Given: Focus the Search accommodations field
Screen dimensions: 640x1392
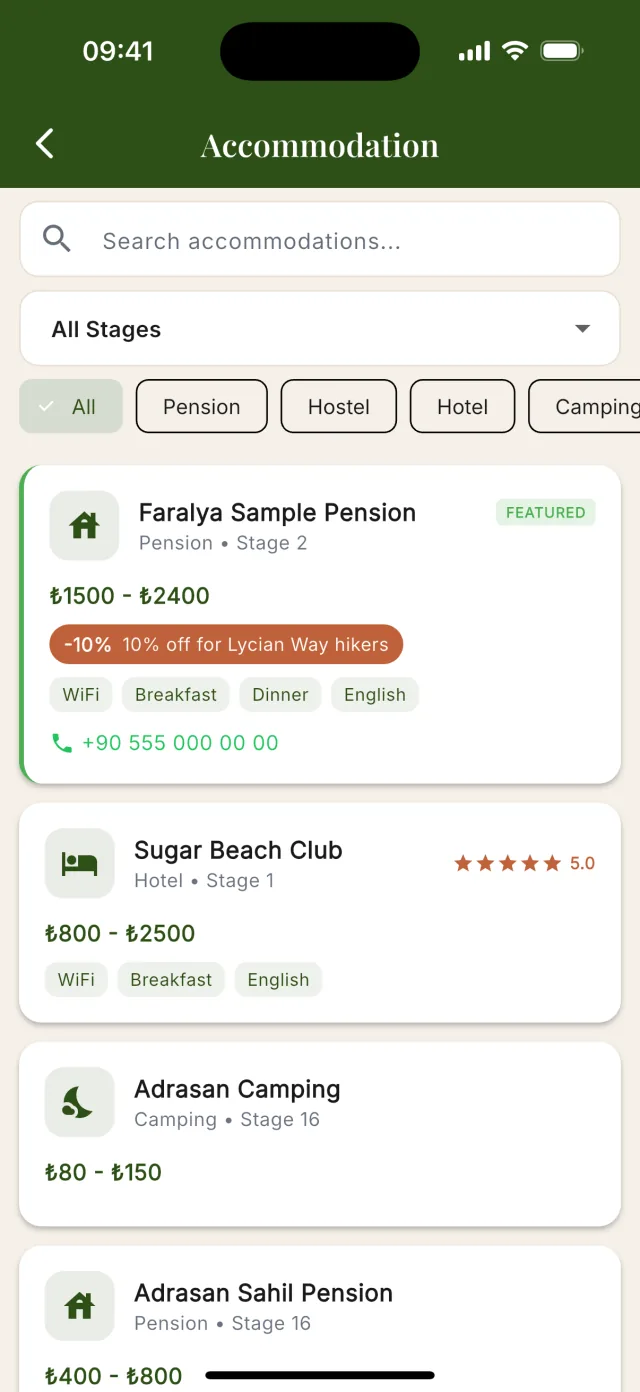Looking at the screenshot, I should point(320,239).
